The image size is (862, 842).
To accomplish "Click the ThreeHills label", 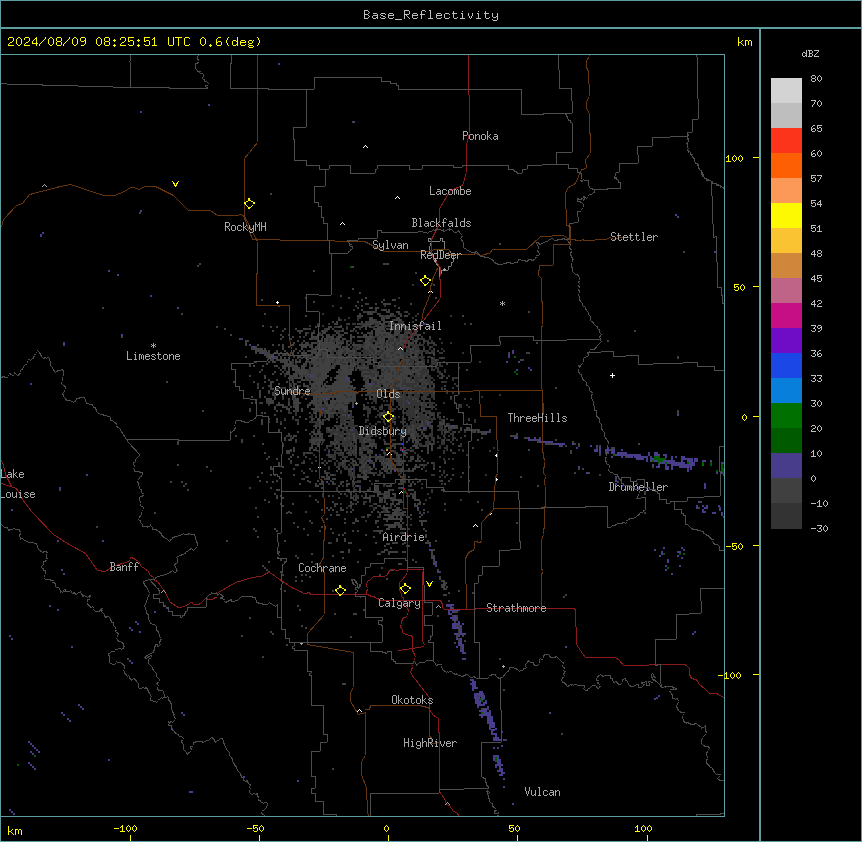I will [537, 418].
